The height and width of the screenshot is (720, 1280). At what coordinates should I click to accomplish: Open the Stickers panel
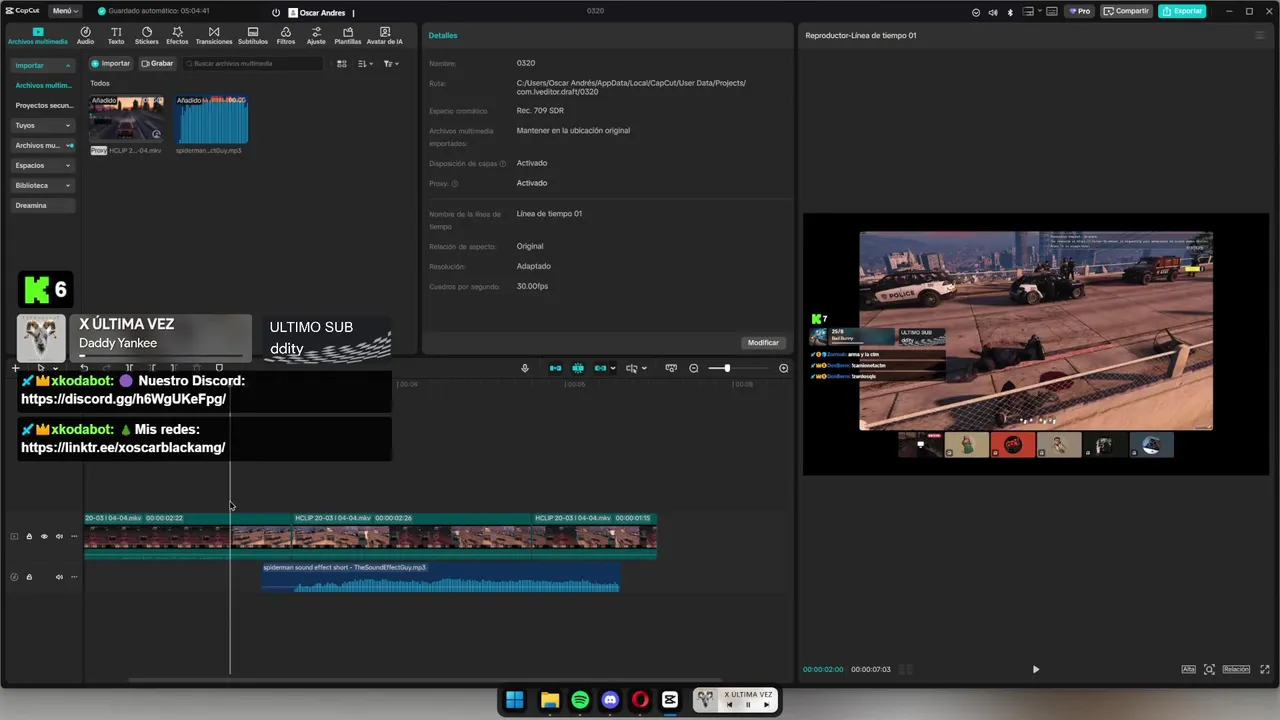[x=147, y=36]
